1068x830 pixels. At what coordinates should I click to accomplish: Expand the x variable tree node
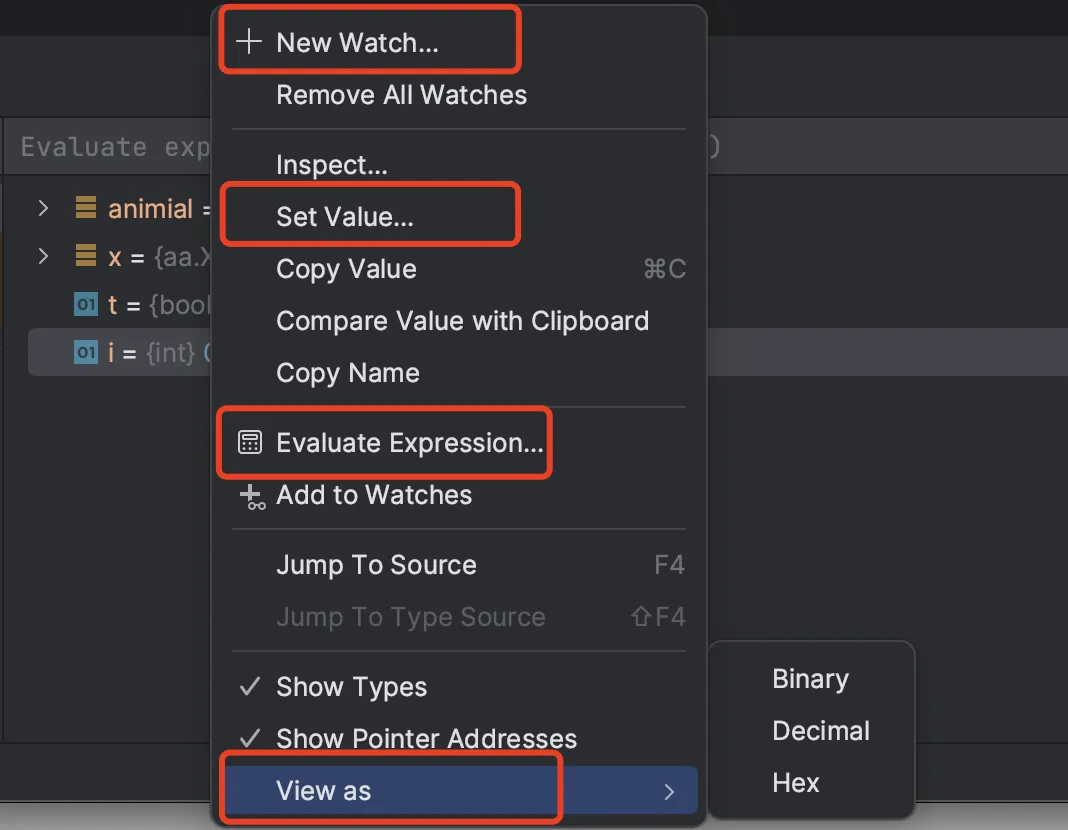pos(43,256)
